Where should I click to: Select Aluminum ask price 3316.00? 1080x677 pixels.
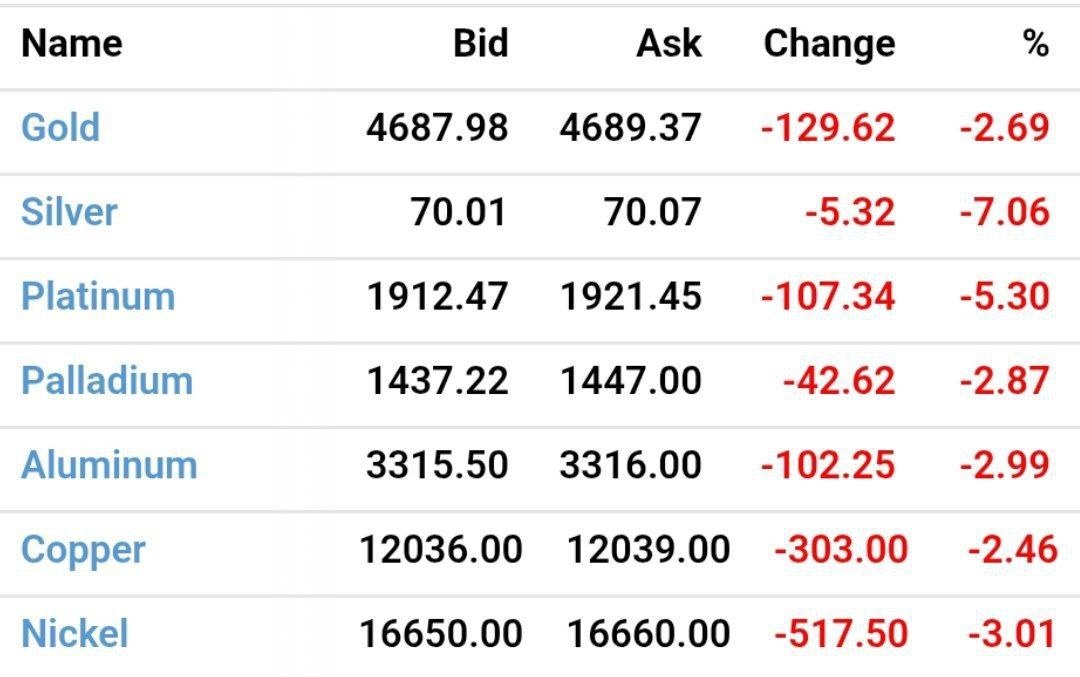pyautogui.click(x=630, y=465)
